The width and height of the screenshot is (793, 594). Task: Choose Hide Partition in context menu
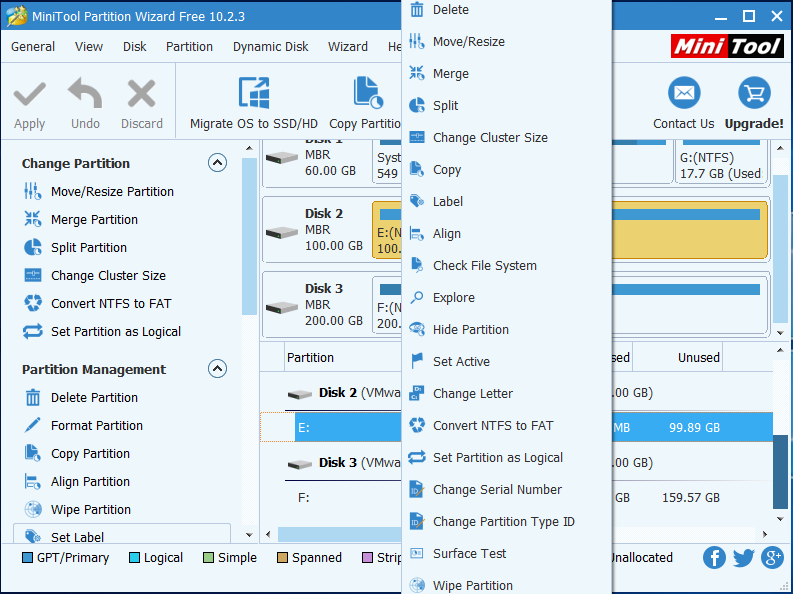pos(506,330)
